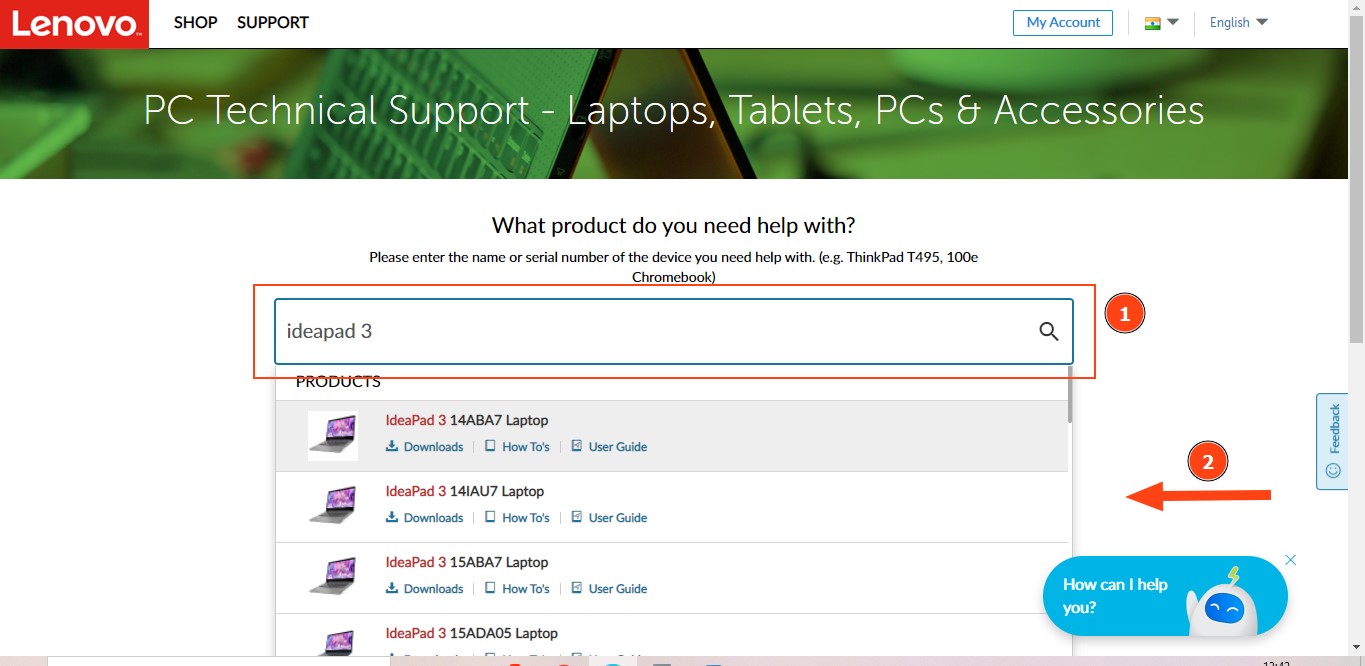
Task: Expand the English language dropdown
Action: tap(1236, 22)
